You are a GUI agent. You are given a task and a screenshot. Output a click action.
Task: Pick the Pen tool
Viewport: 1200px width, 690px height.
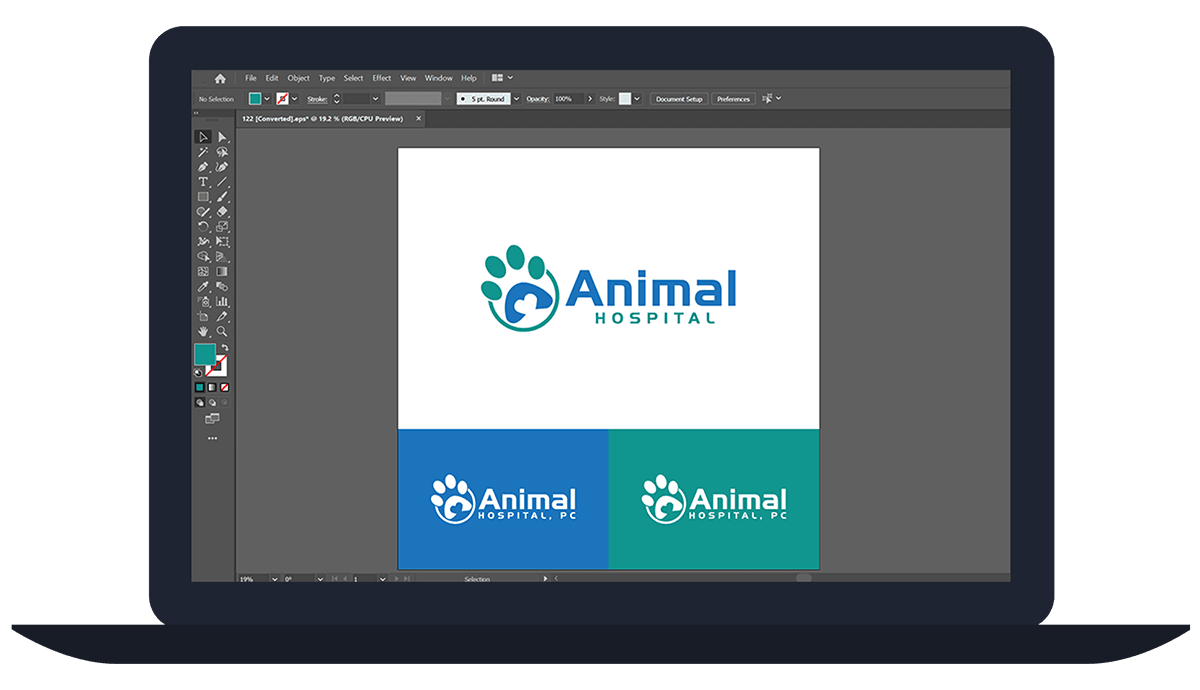click(x=202, y=166)
